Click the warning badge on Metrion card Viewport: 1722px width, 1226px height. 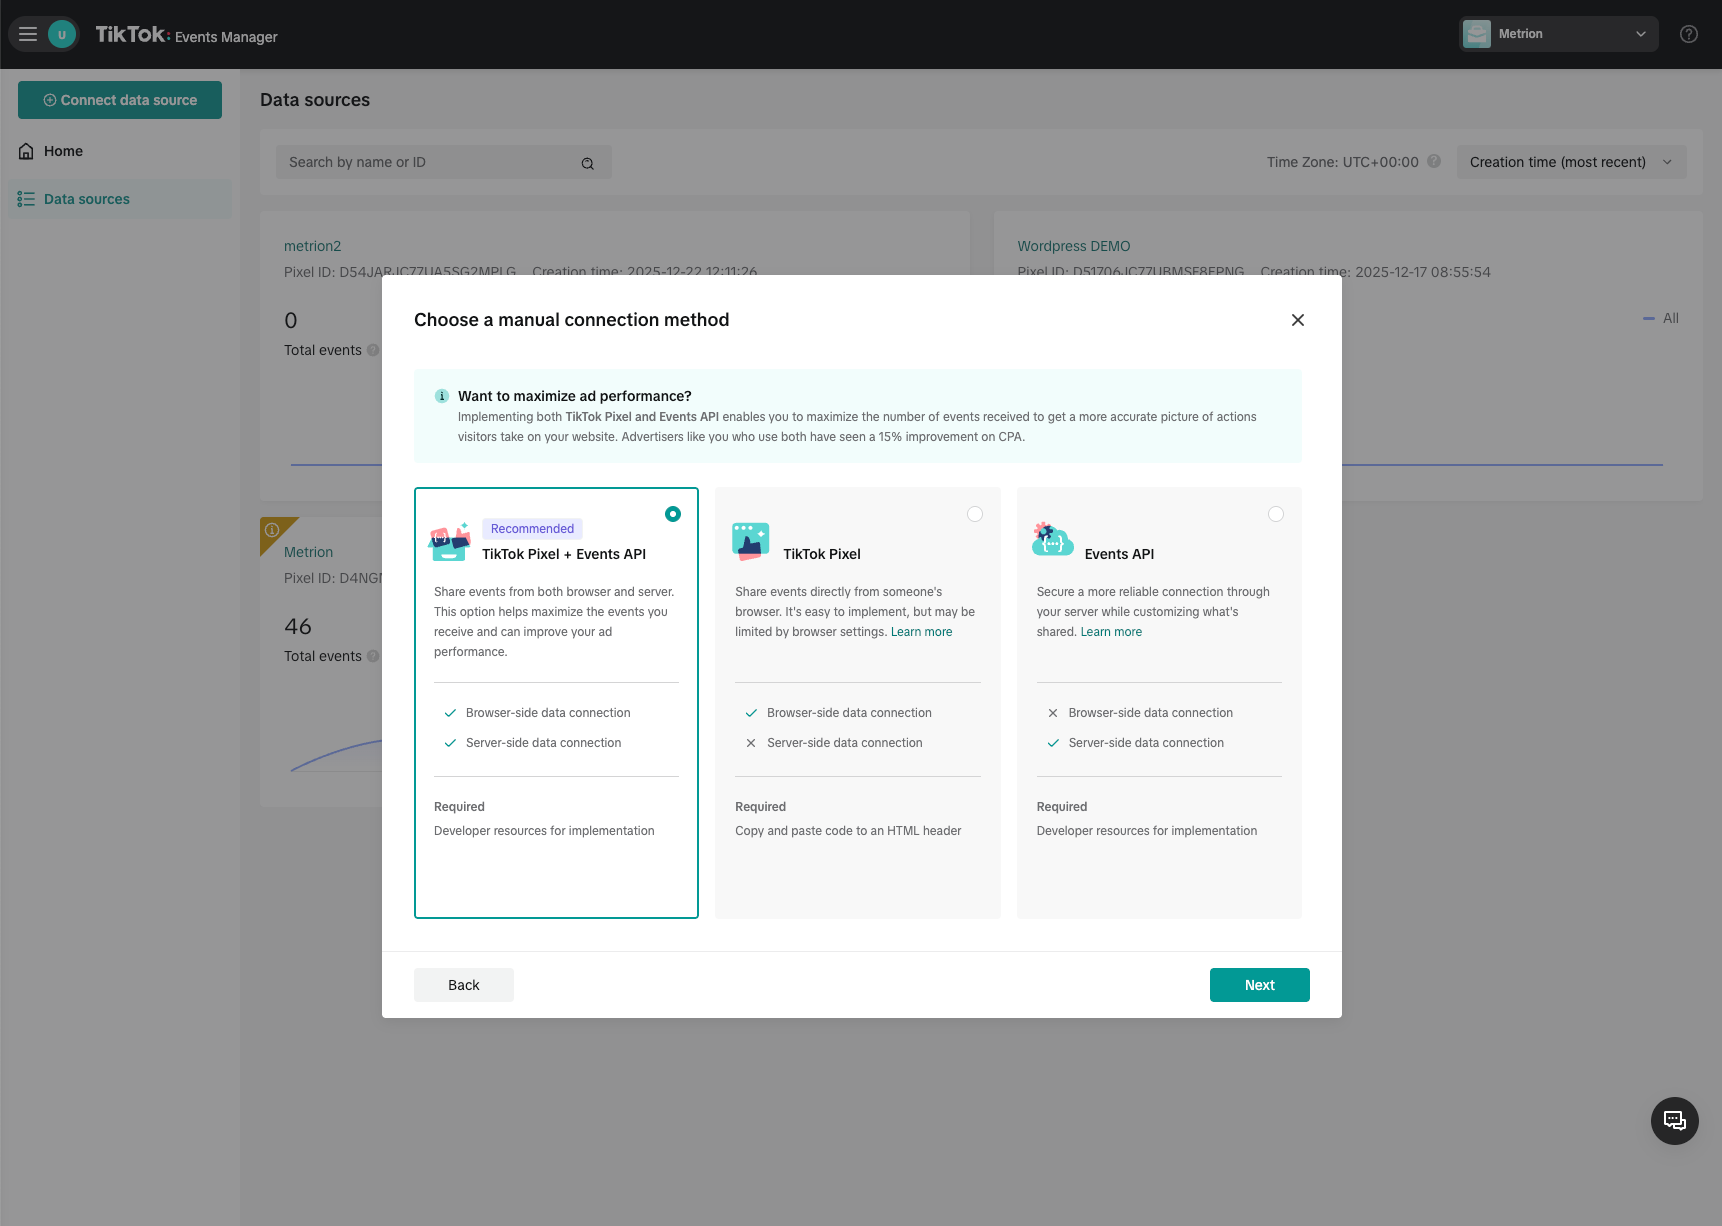[x=273, y=530]
